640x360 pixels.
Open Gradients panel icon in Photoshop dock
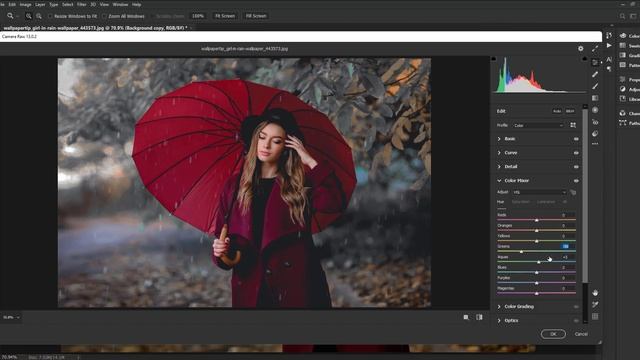[x=623, y=56]
